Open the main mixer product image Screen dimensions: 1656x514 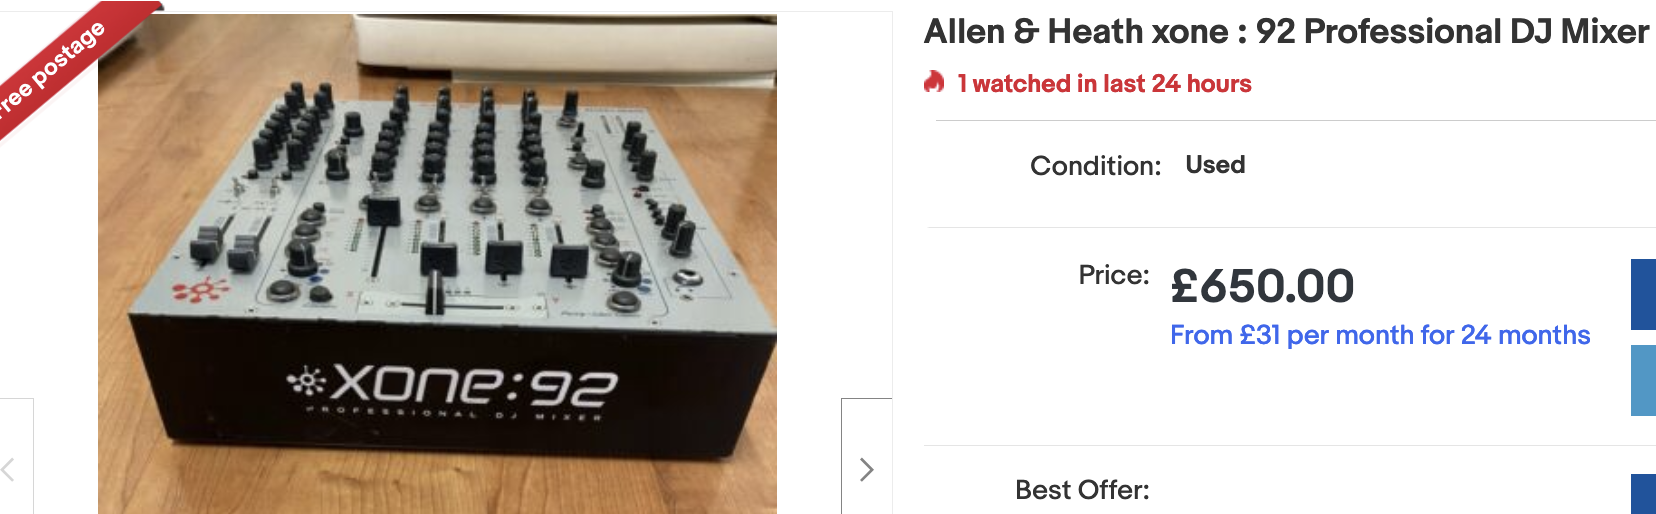point(437,264)
